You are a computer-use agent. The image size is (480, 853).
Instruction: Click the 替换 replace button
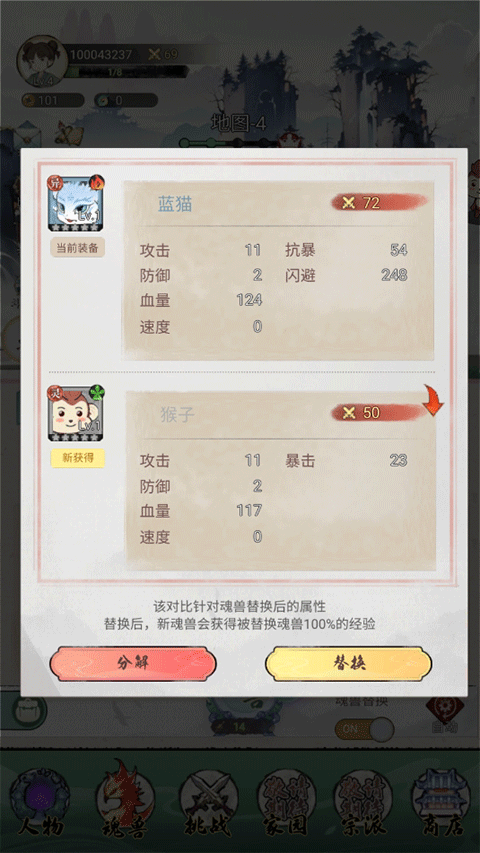pyautogui.click(x=348, y=663)
